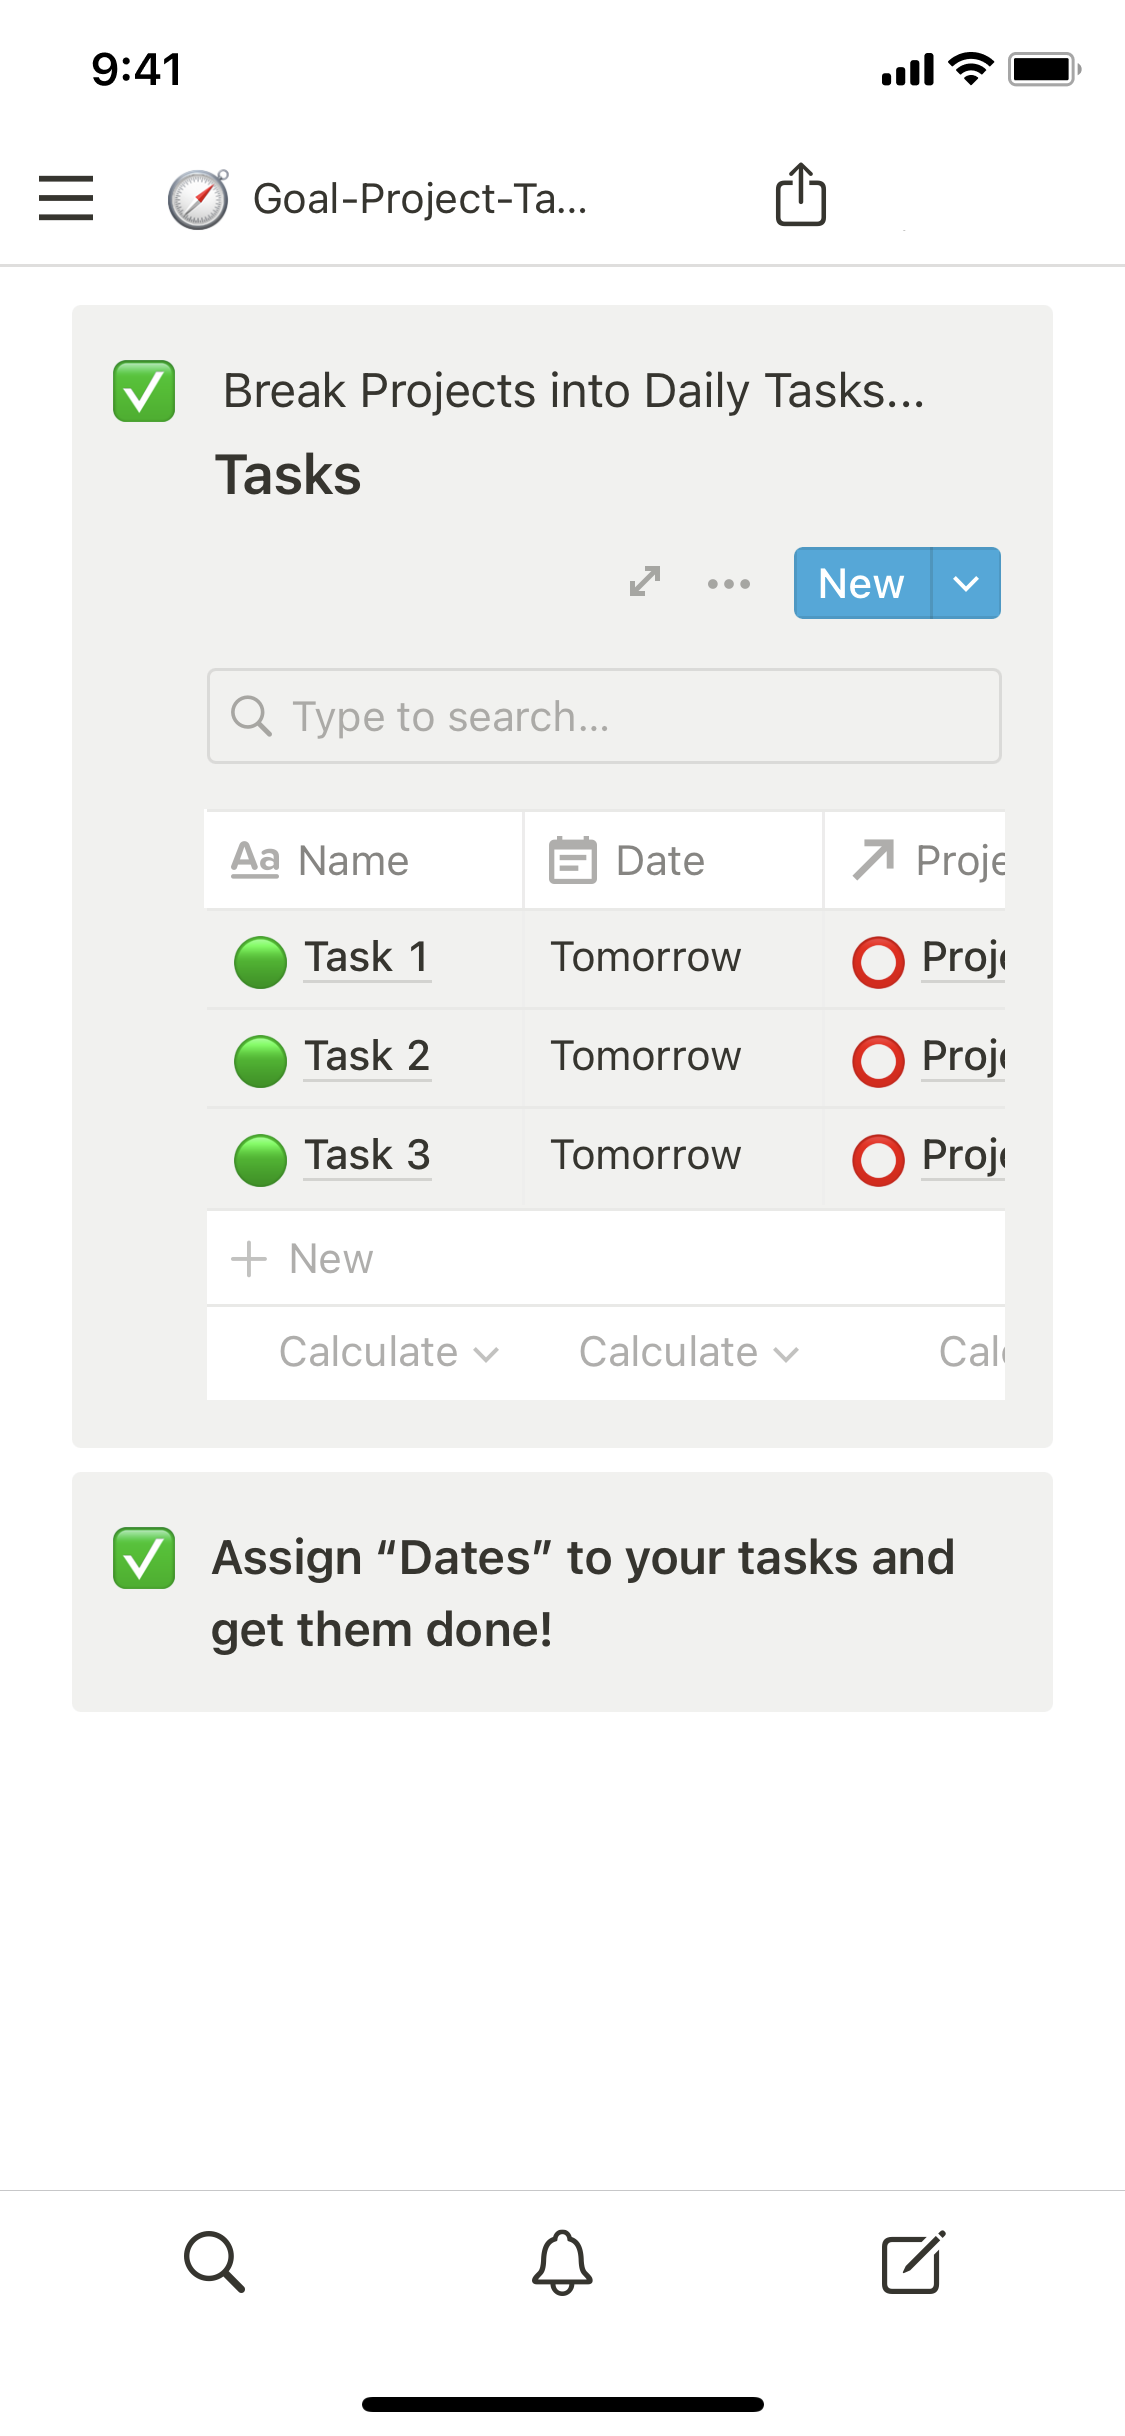The width and height of the screenshot is (1125, 2436).
Task: Click the compass page icon
Action: coord(198,199)
